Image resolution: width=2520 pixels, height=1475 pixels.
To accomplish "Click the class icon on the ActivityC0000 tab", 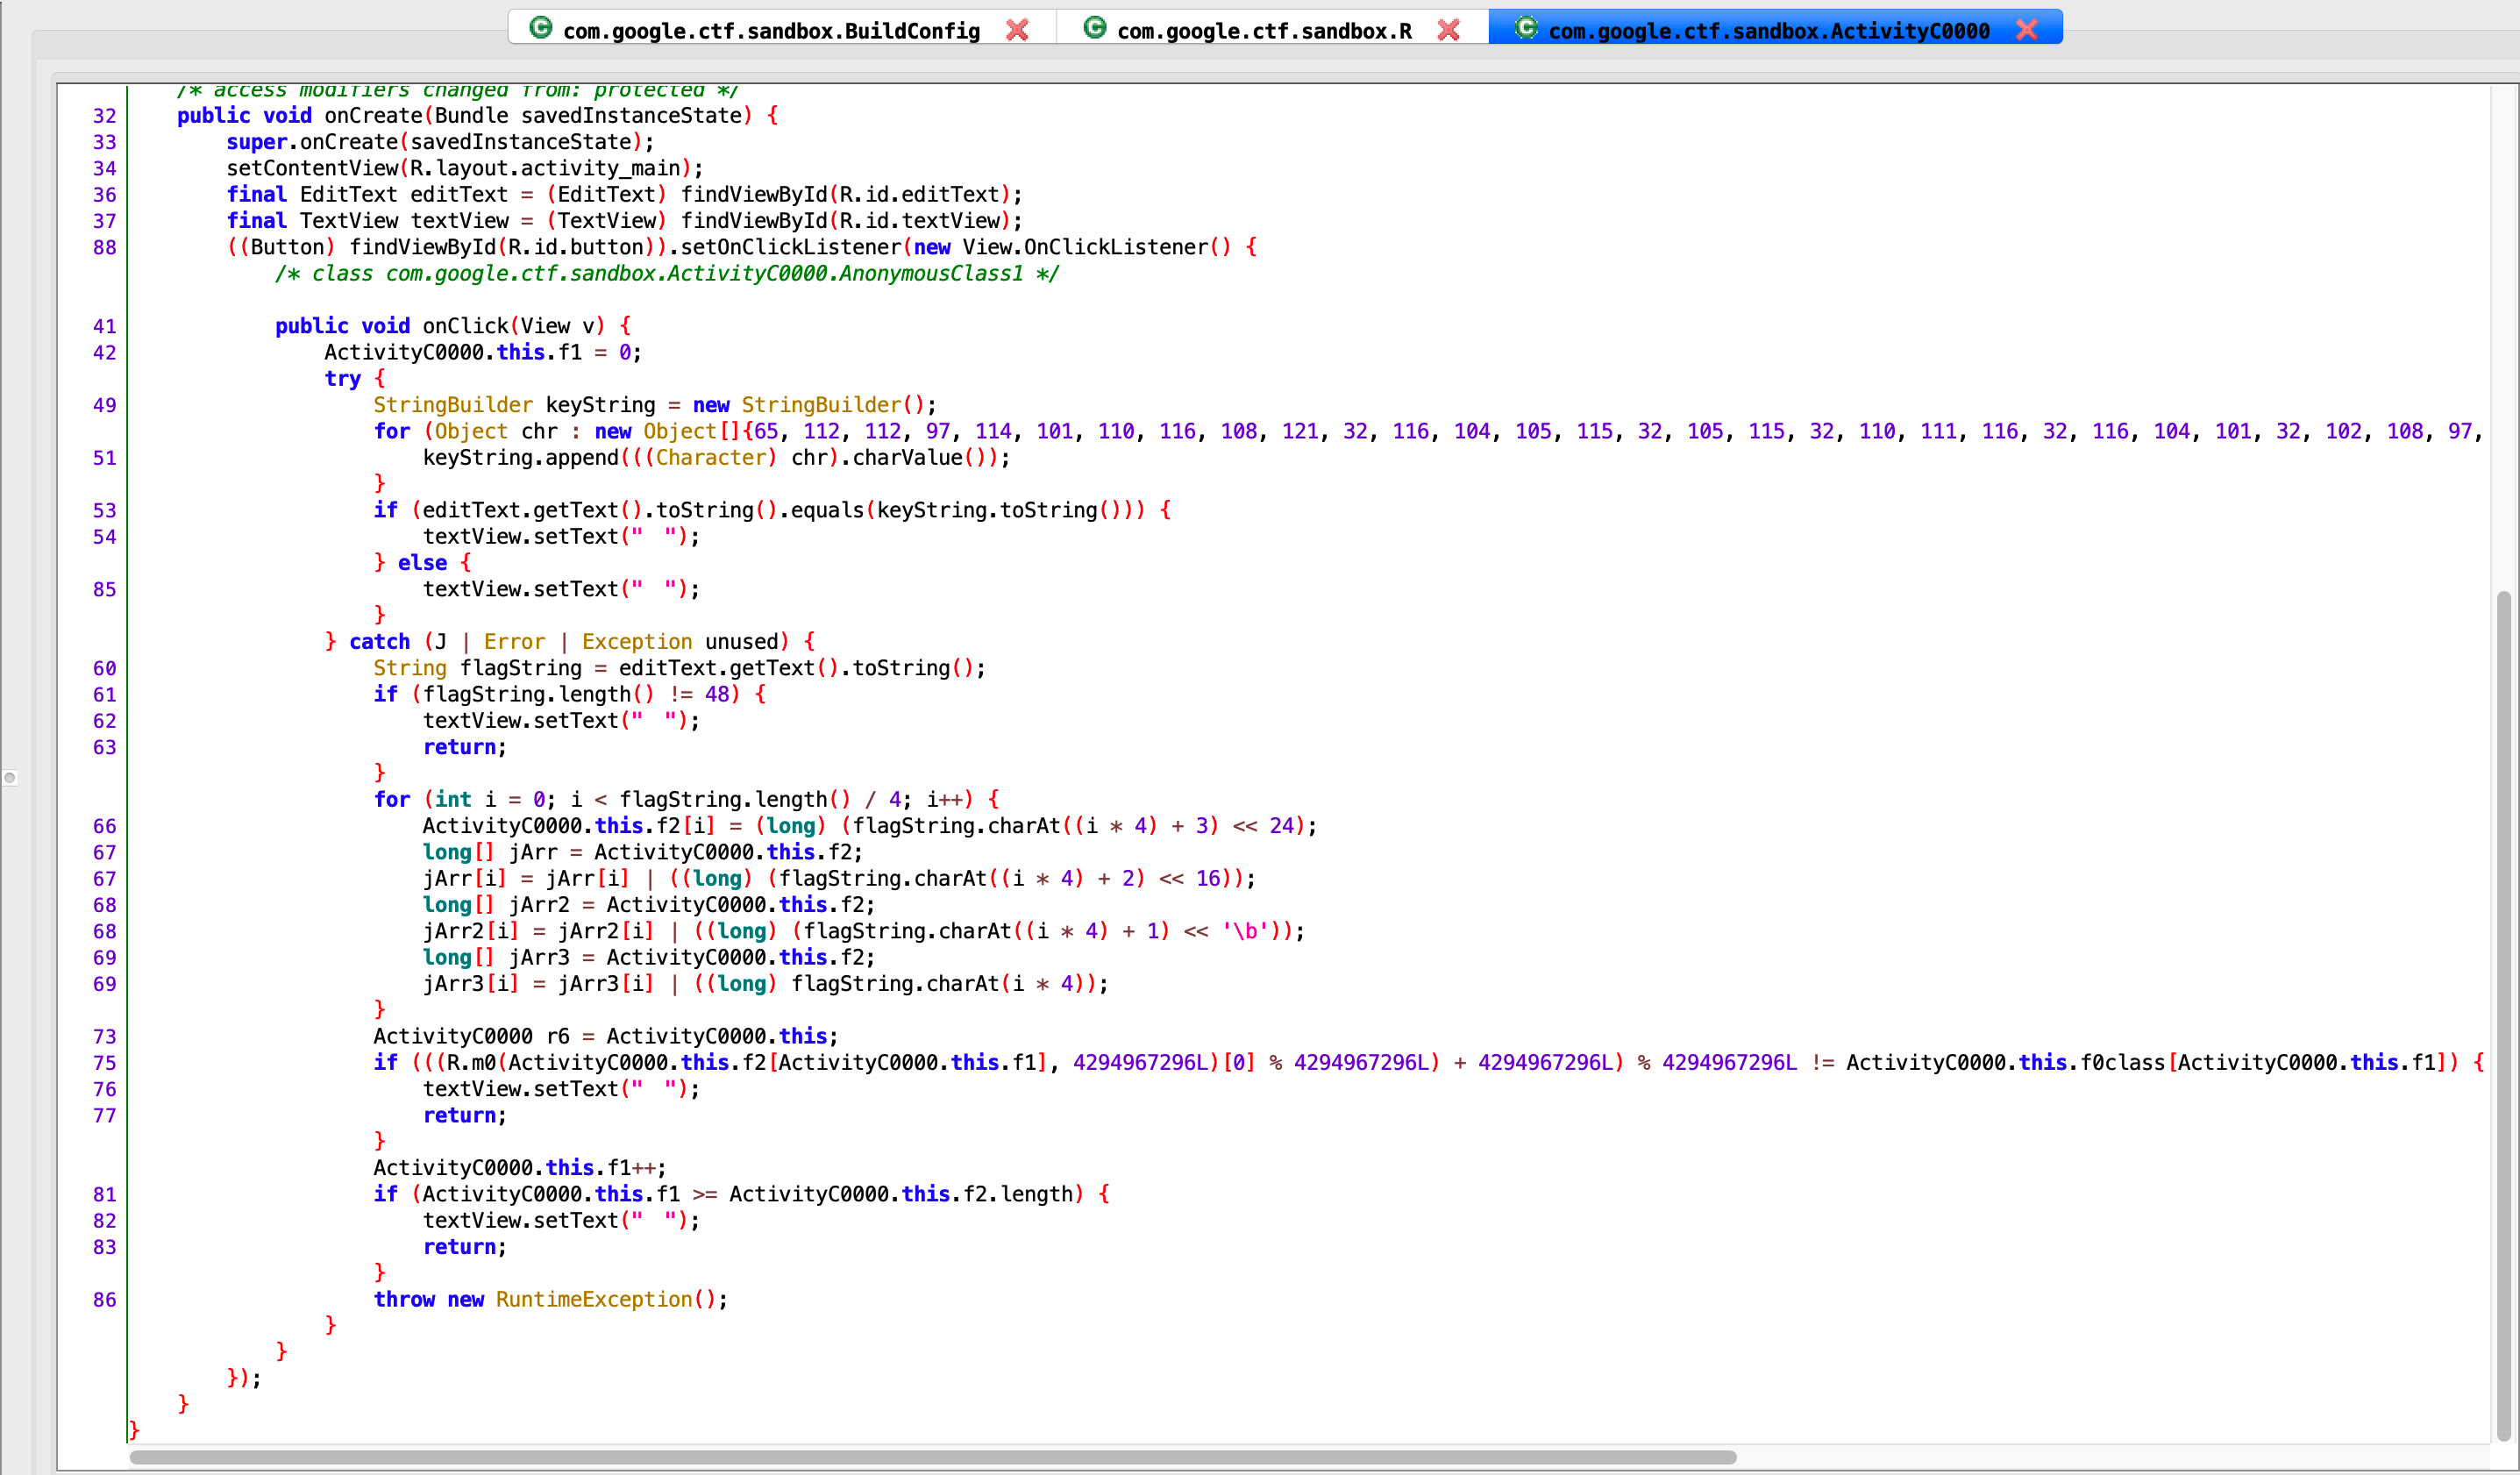I will coord(1526,28).
